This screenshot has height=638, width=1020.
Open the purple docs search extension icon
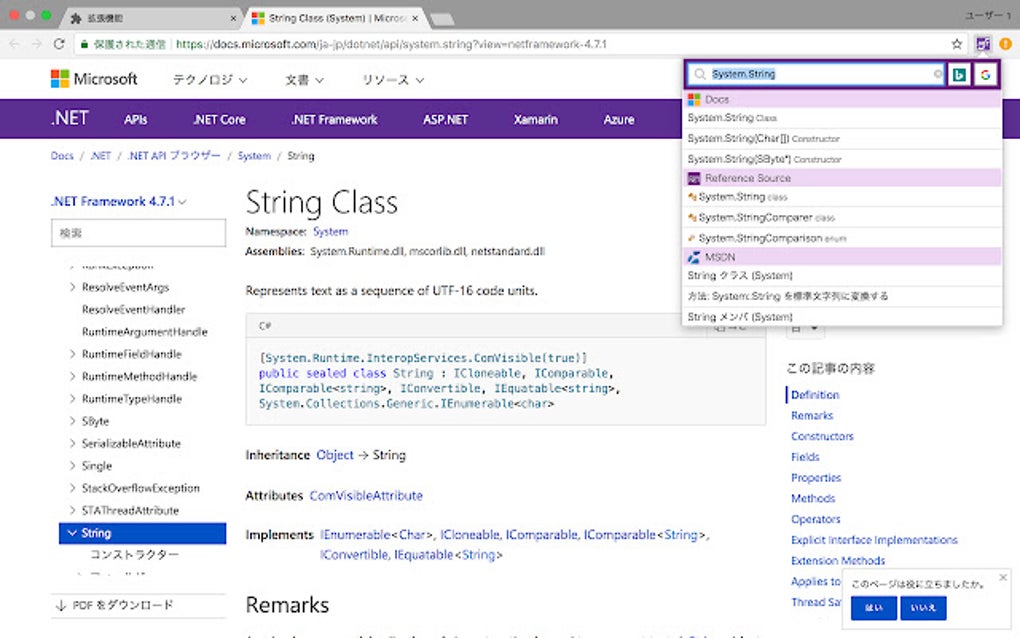(982, 44)
